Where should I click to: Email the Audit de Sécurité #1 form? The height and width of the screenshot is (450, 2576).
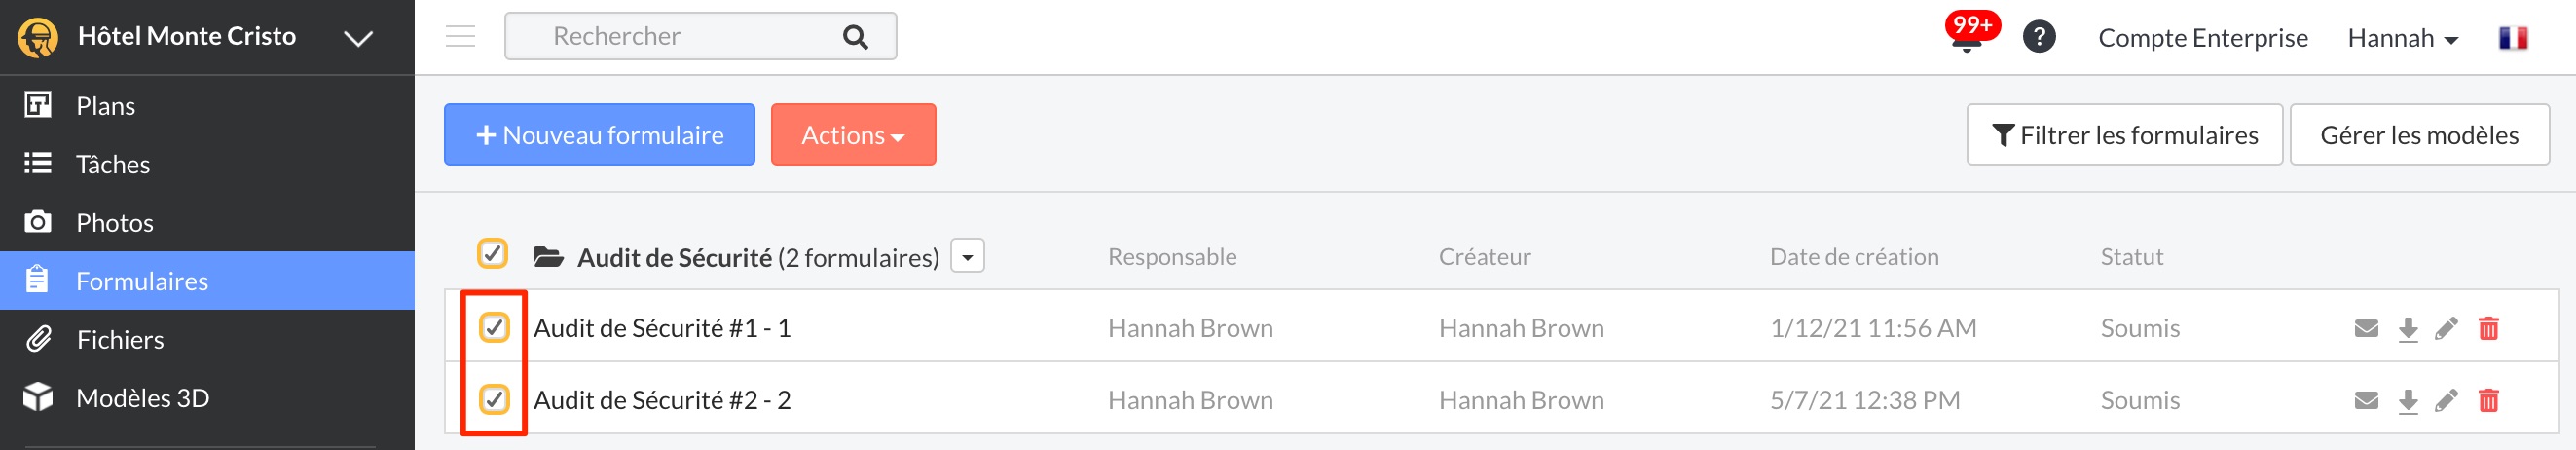(2366, 328)
